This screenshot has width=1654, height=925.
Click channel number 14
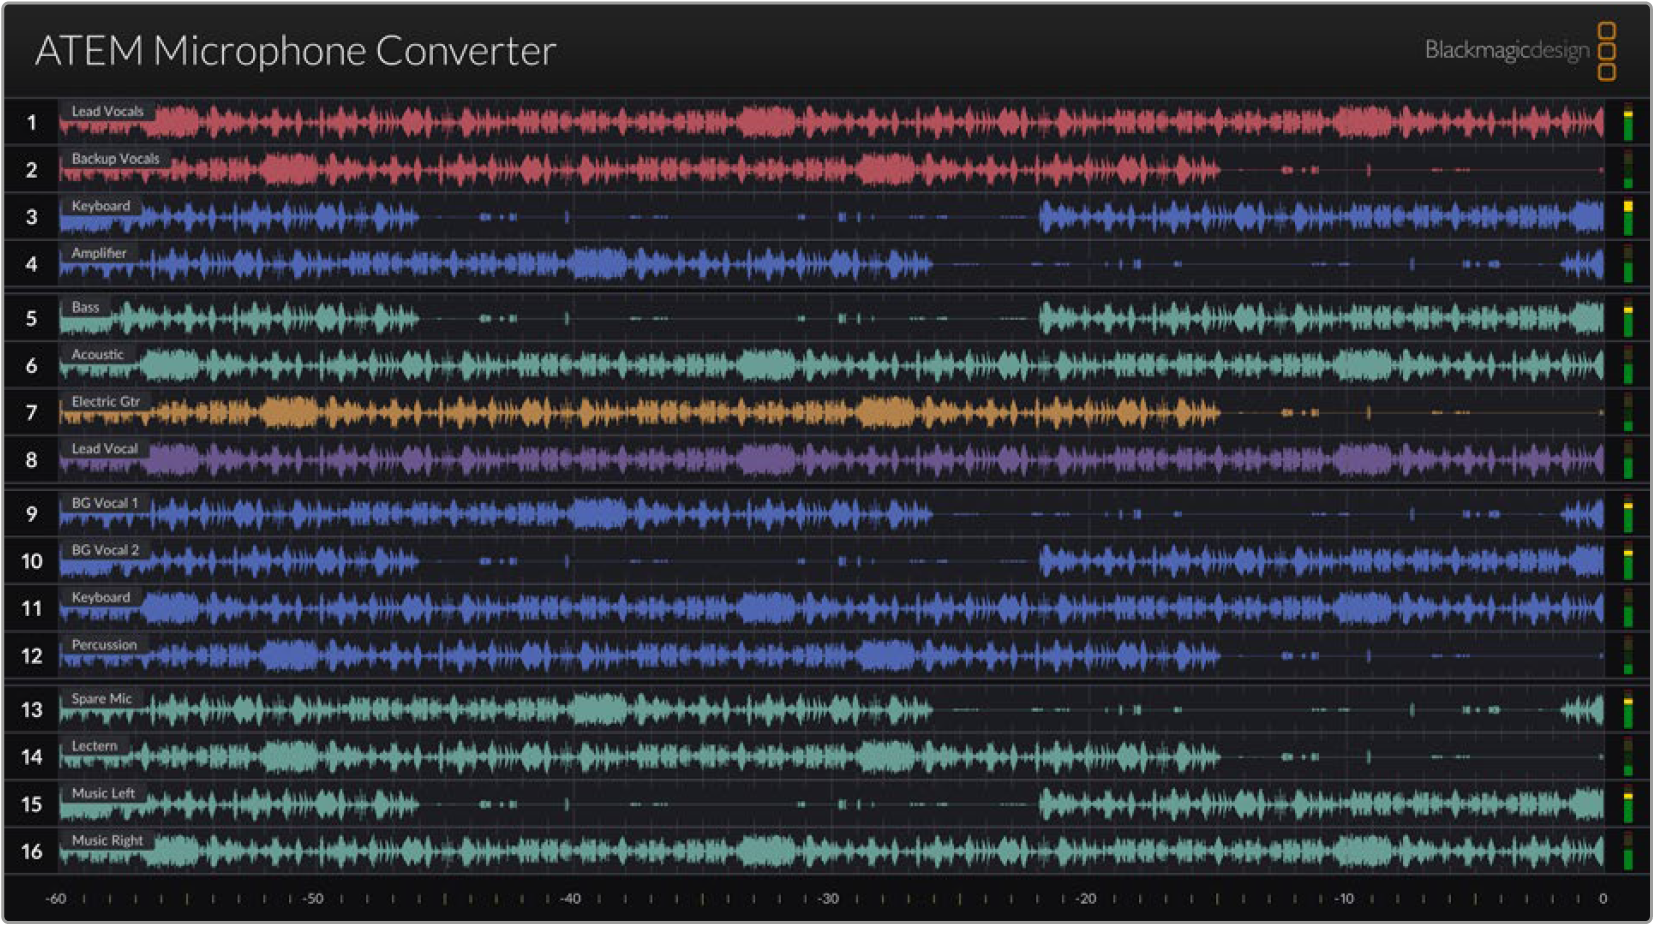(x=32, y=757)
